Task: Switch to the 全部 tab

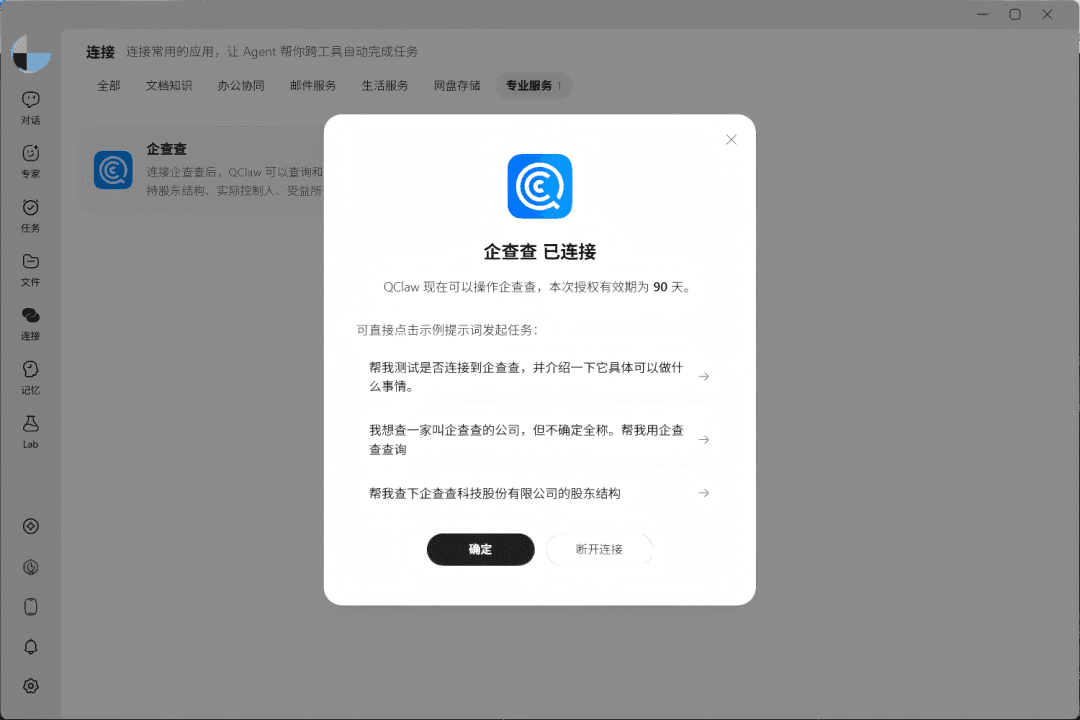Action: click(109, 85)
